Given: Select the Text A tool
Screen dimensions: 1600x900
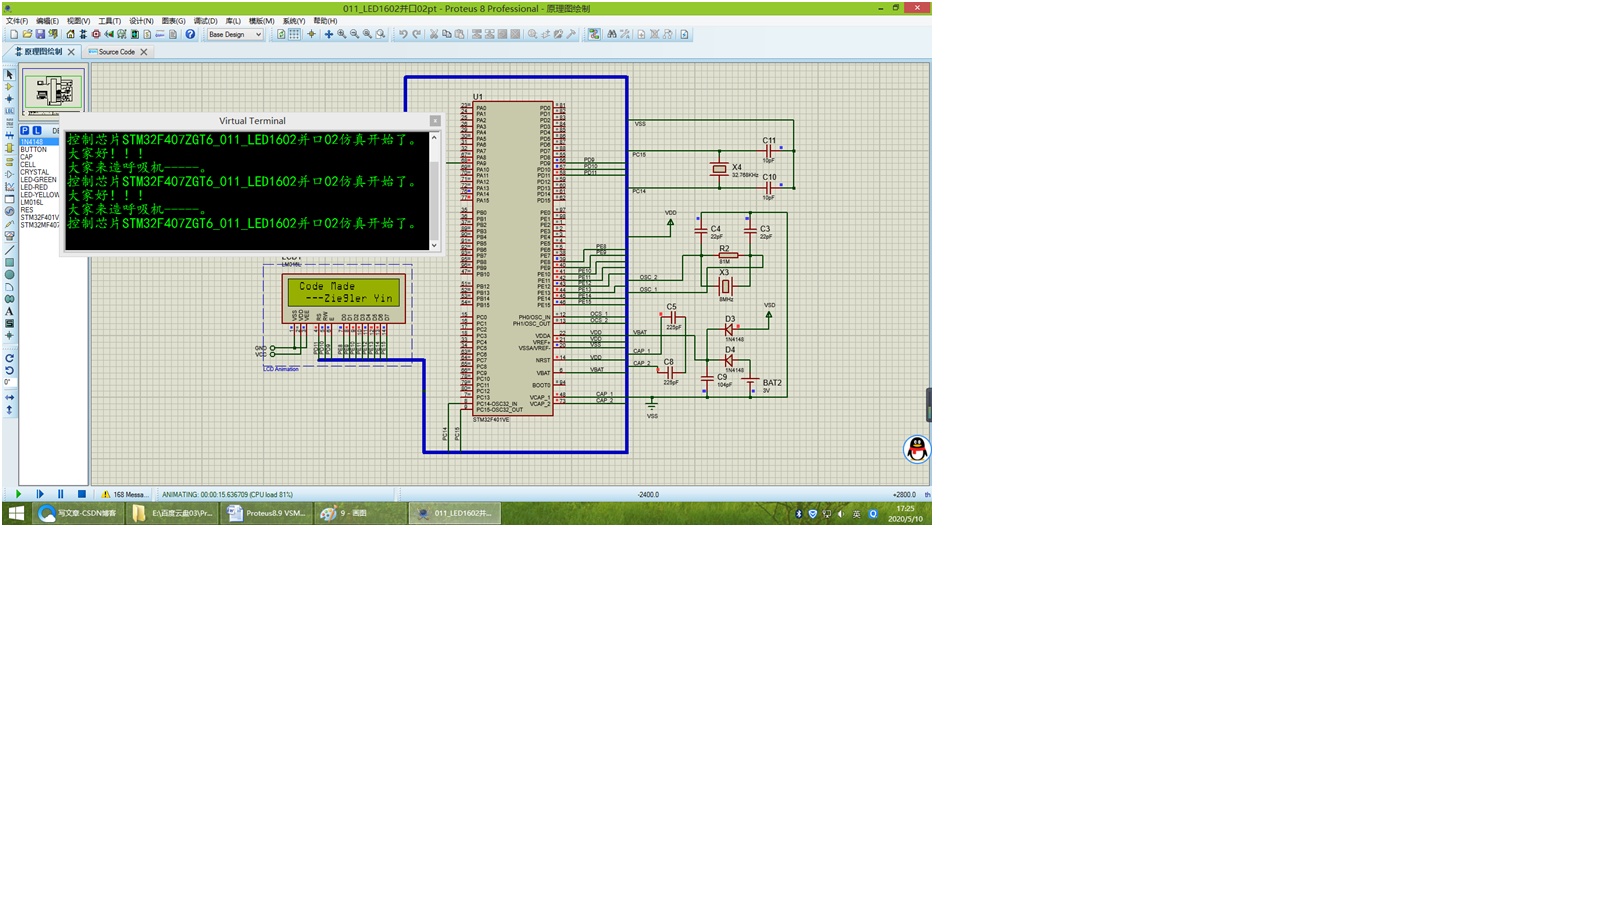Looking at the screenshot, I should [x=9, y=311].
